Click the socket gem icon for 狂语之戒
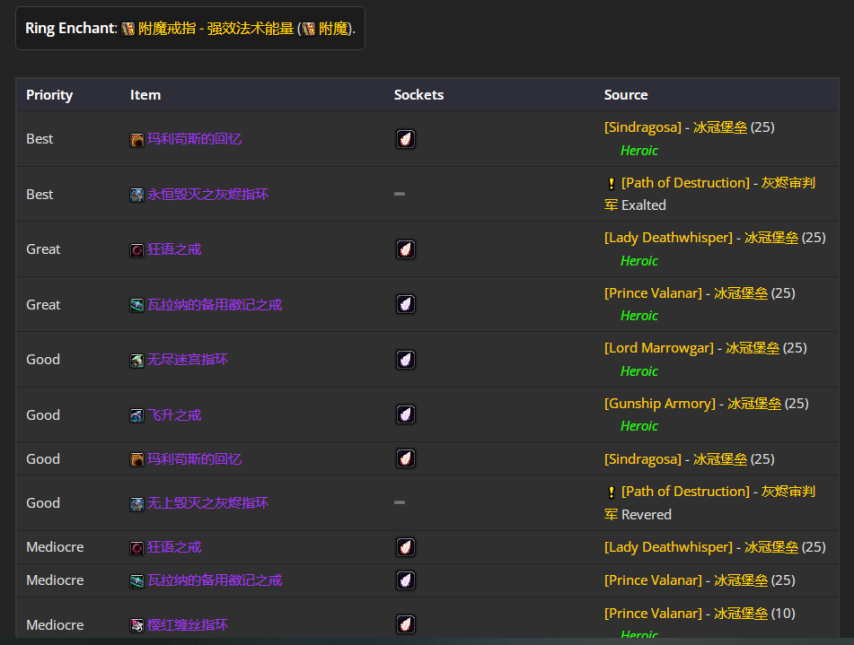The image size is (854, 645). (405, 249)
